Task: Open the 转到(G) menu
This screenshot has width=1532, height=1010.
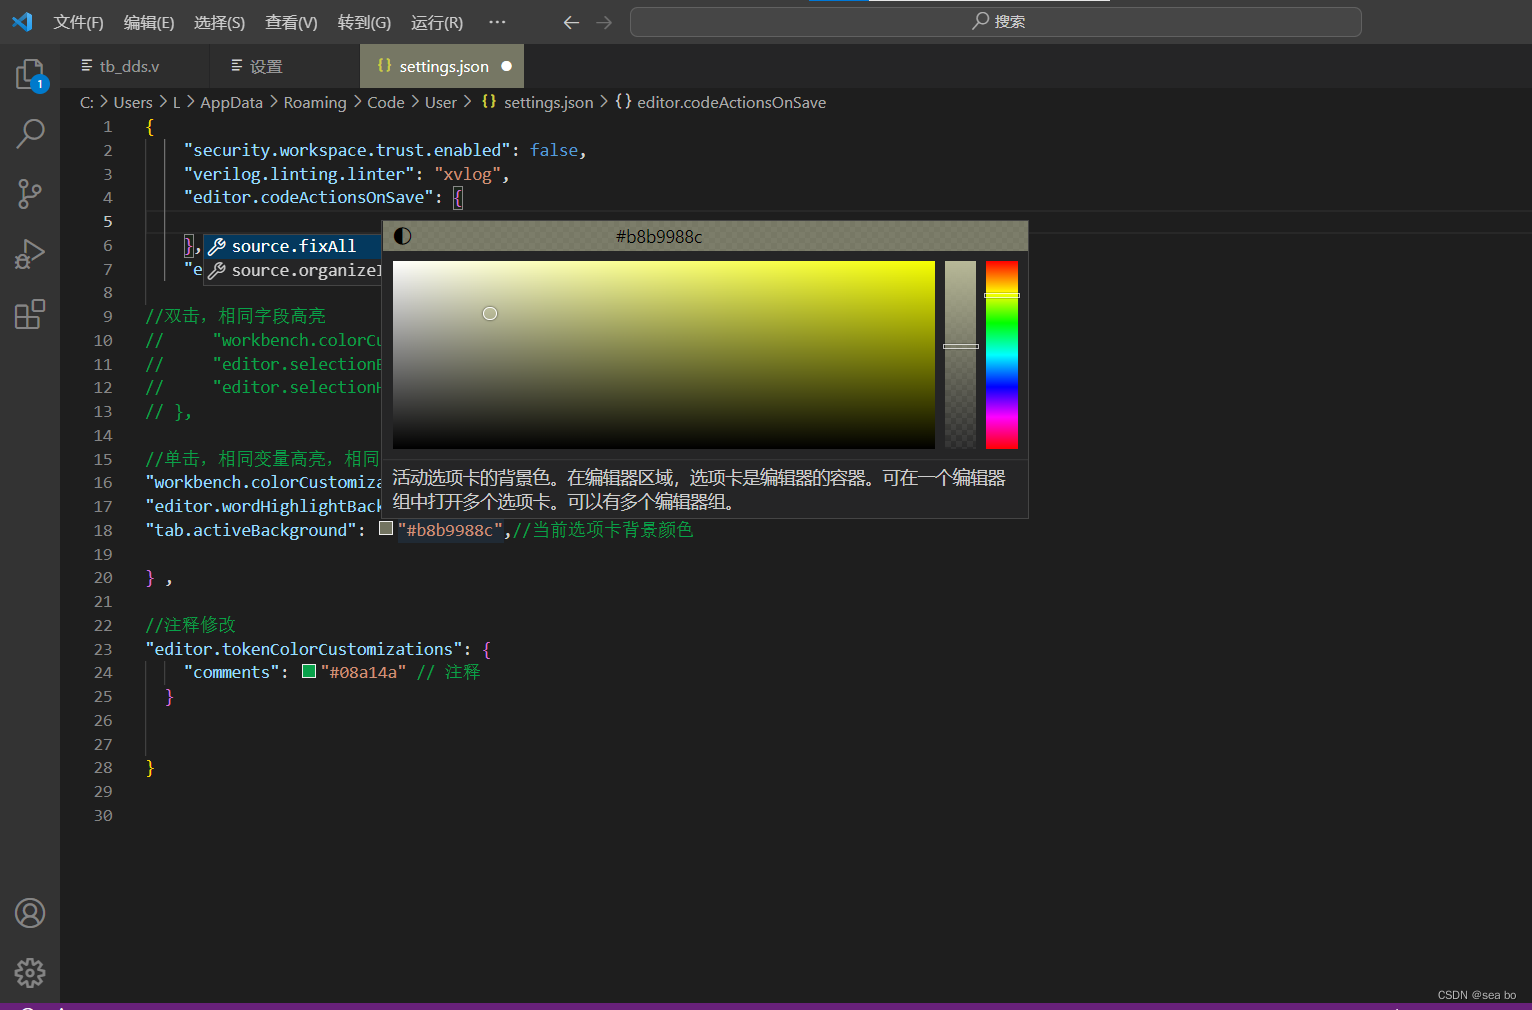Action: pyautogui.click(x=364, y=22)
